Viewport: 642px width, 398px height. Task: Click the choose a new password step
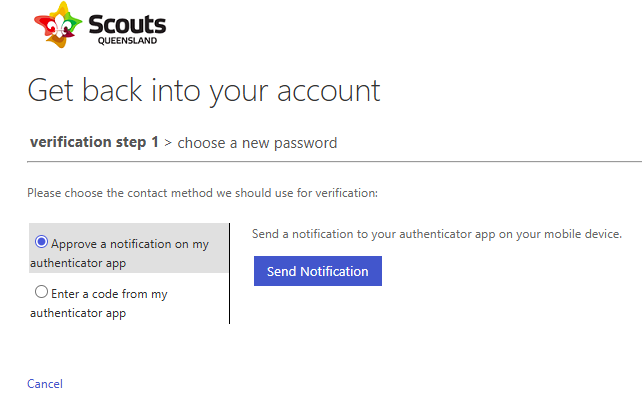coord(257,143)
